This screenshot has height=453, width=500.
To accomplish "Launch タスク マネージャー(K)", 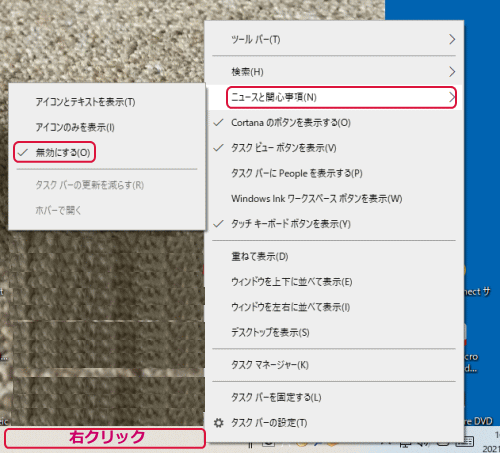I will point(334,365).
